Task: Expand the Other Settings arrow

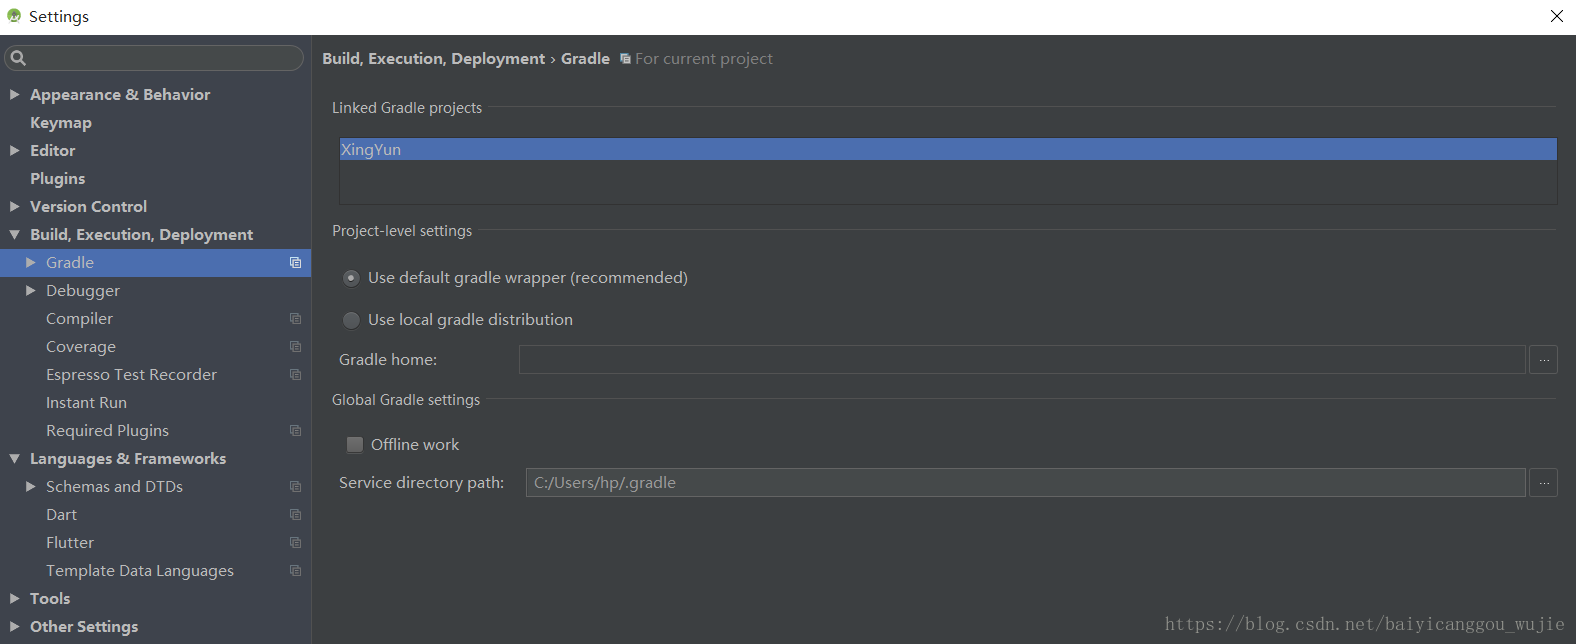Action: [14, 626]
